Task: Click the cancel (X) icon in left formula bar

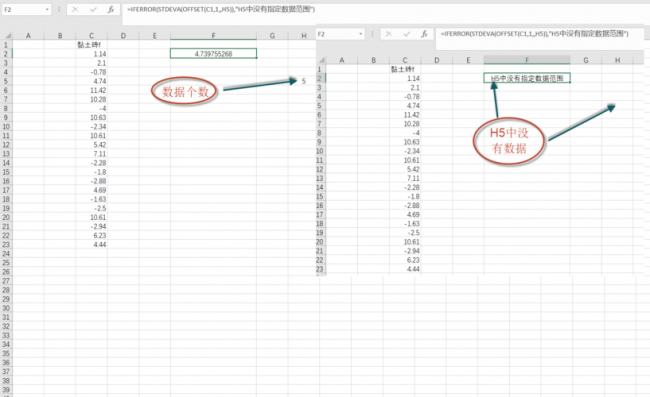Action: (x=75, y=9)
